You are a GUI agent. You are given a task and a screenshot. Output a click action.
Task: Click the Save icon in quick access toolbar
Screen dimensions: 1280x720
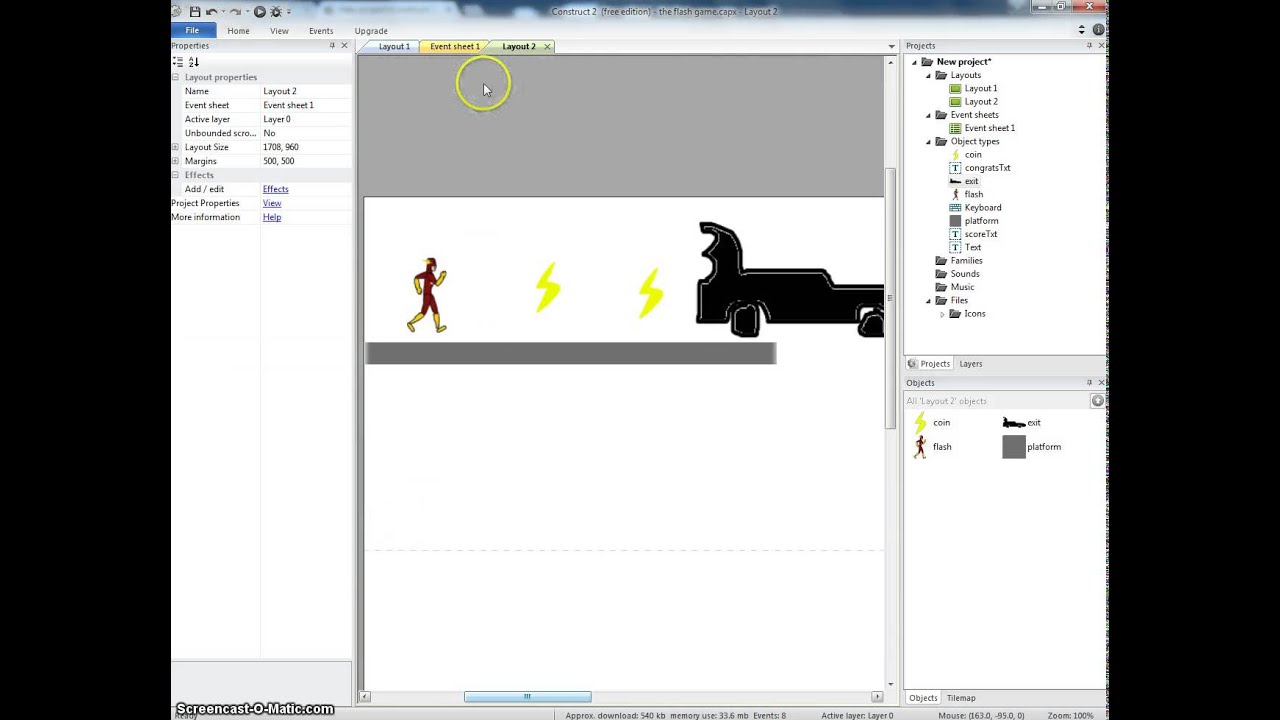point(195,12)
